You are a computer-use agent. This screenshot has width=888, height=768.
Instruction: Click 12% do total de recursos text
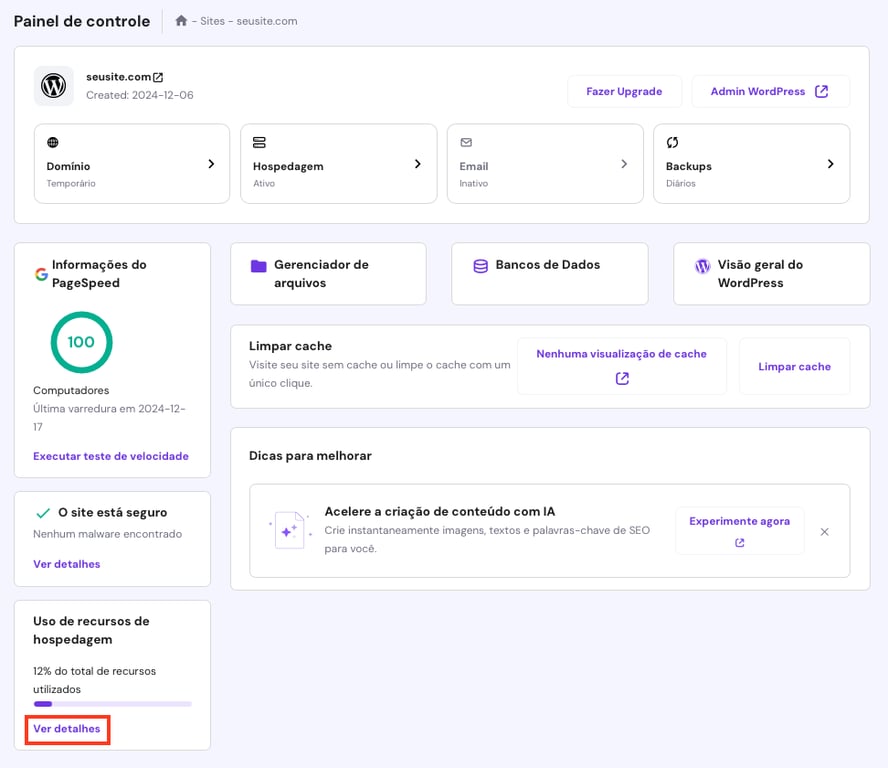pos(94,680)
